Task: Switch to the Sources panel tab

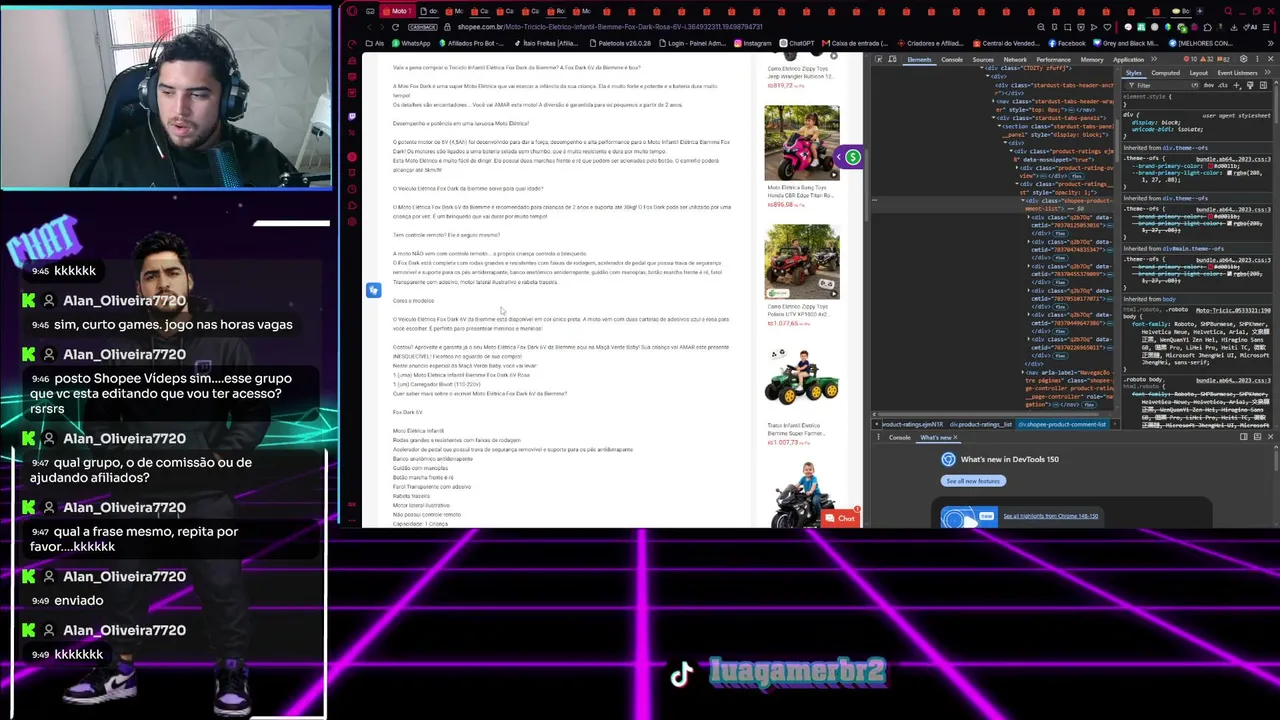Action: [983, 60]
